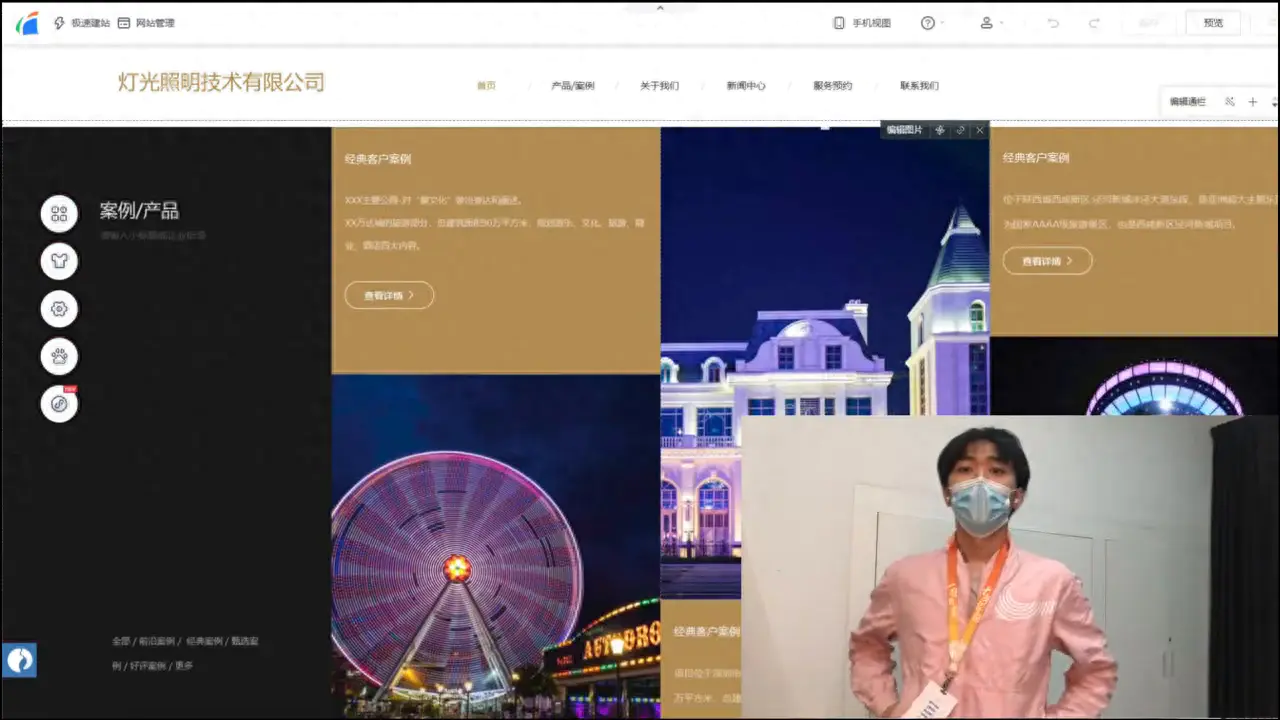The width and height of the screenshot is (1280, 720).
Task: Click the four-squares module icon
Action: click(59, 214)
